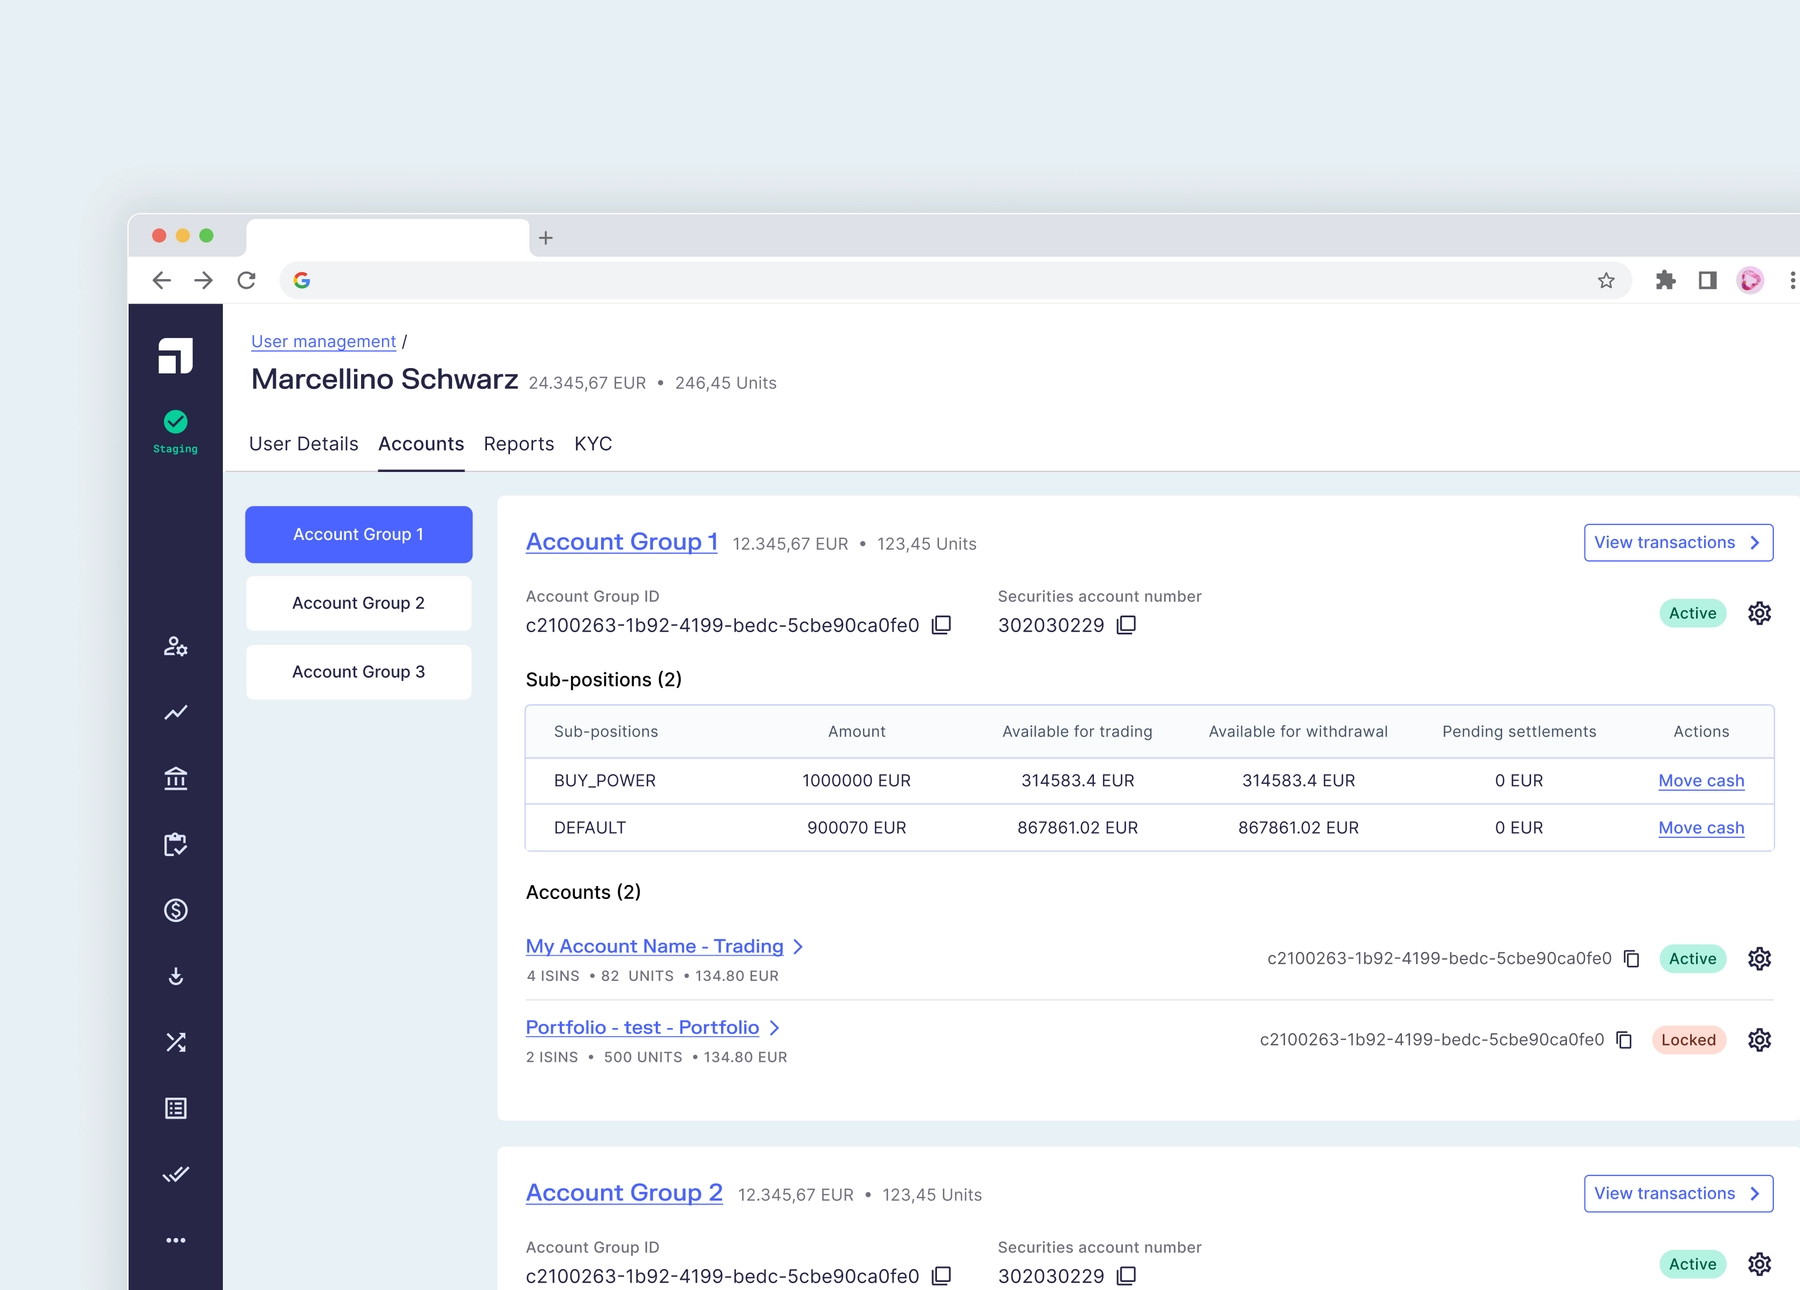Click the Pending settlements column header
1800x1290 pixels.
tap(1519, 732)
